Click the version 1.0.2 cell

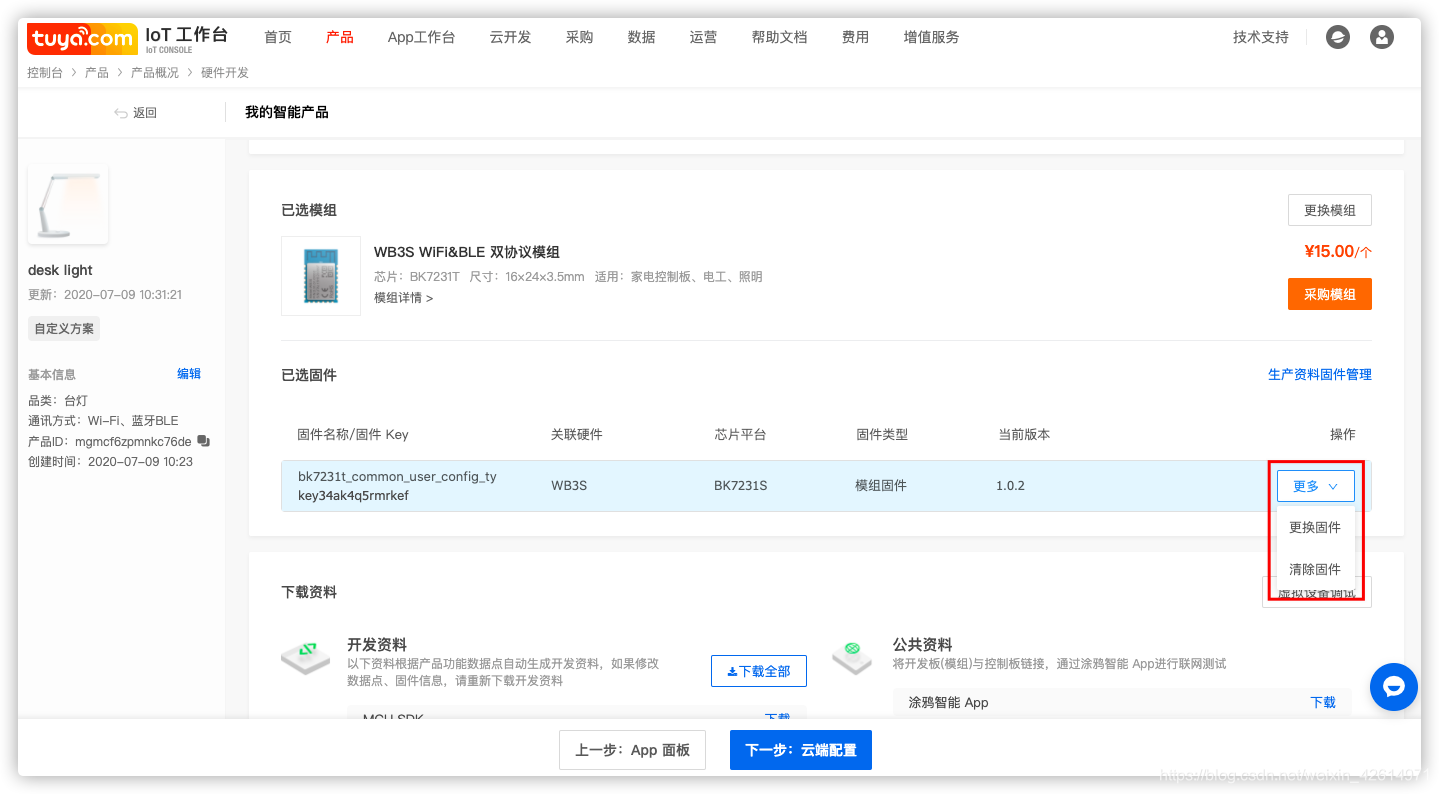pyautogui.click(x=1010, y=485)
